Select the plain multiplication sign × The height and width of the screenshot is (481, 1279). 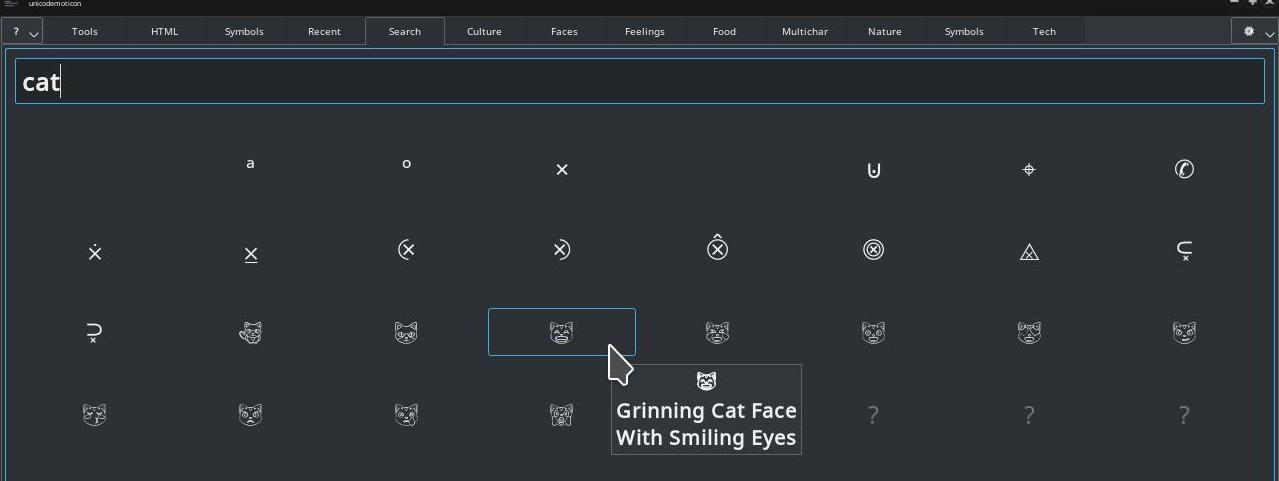coord(562,170)
